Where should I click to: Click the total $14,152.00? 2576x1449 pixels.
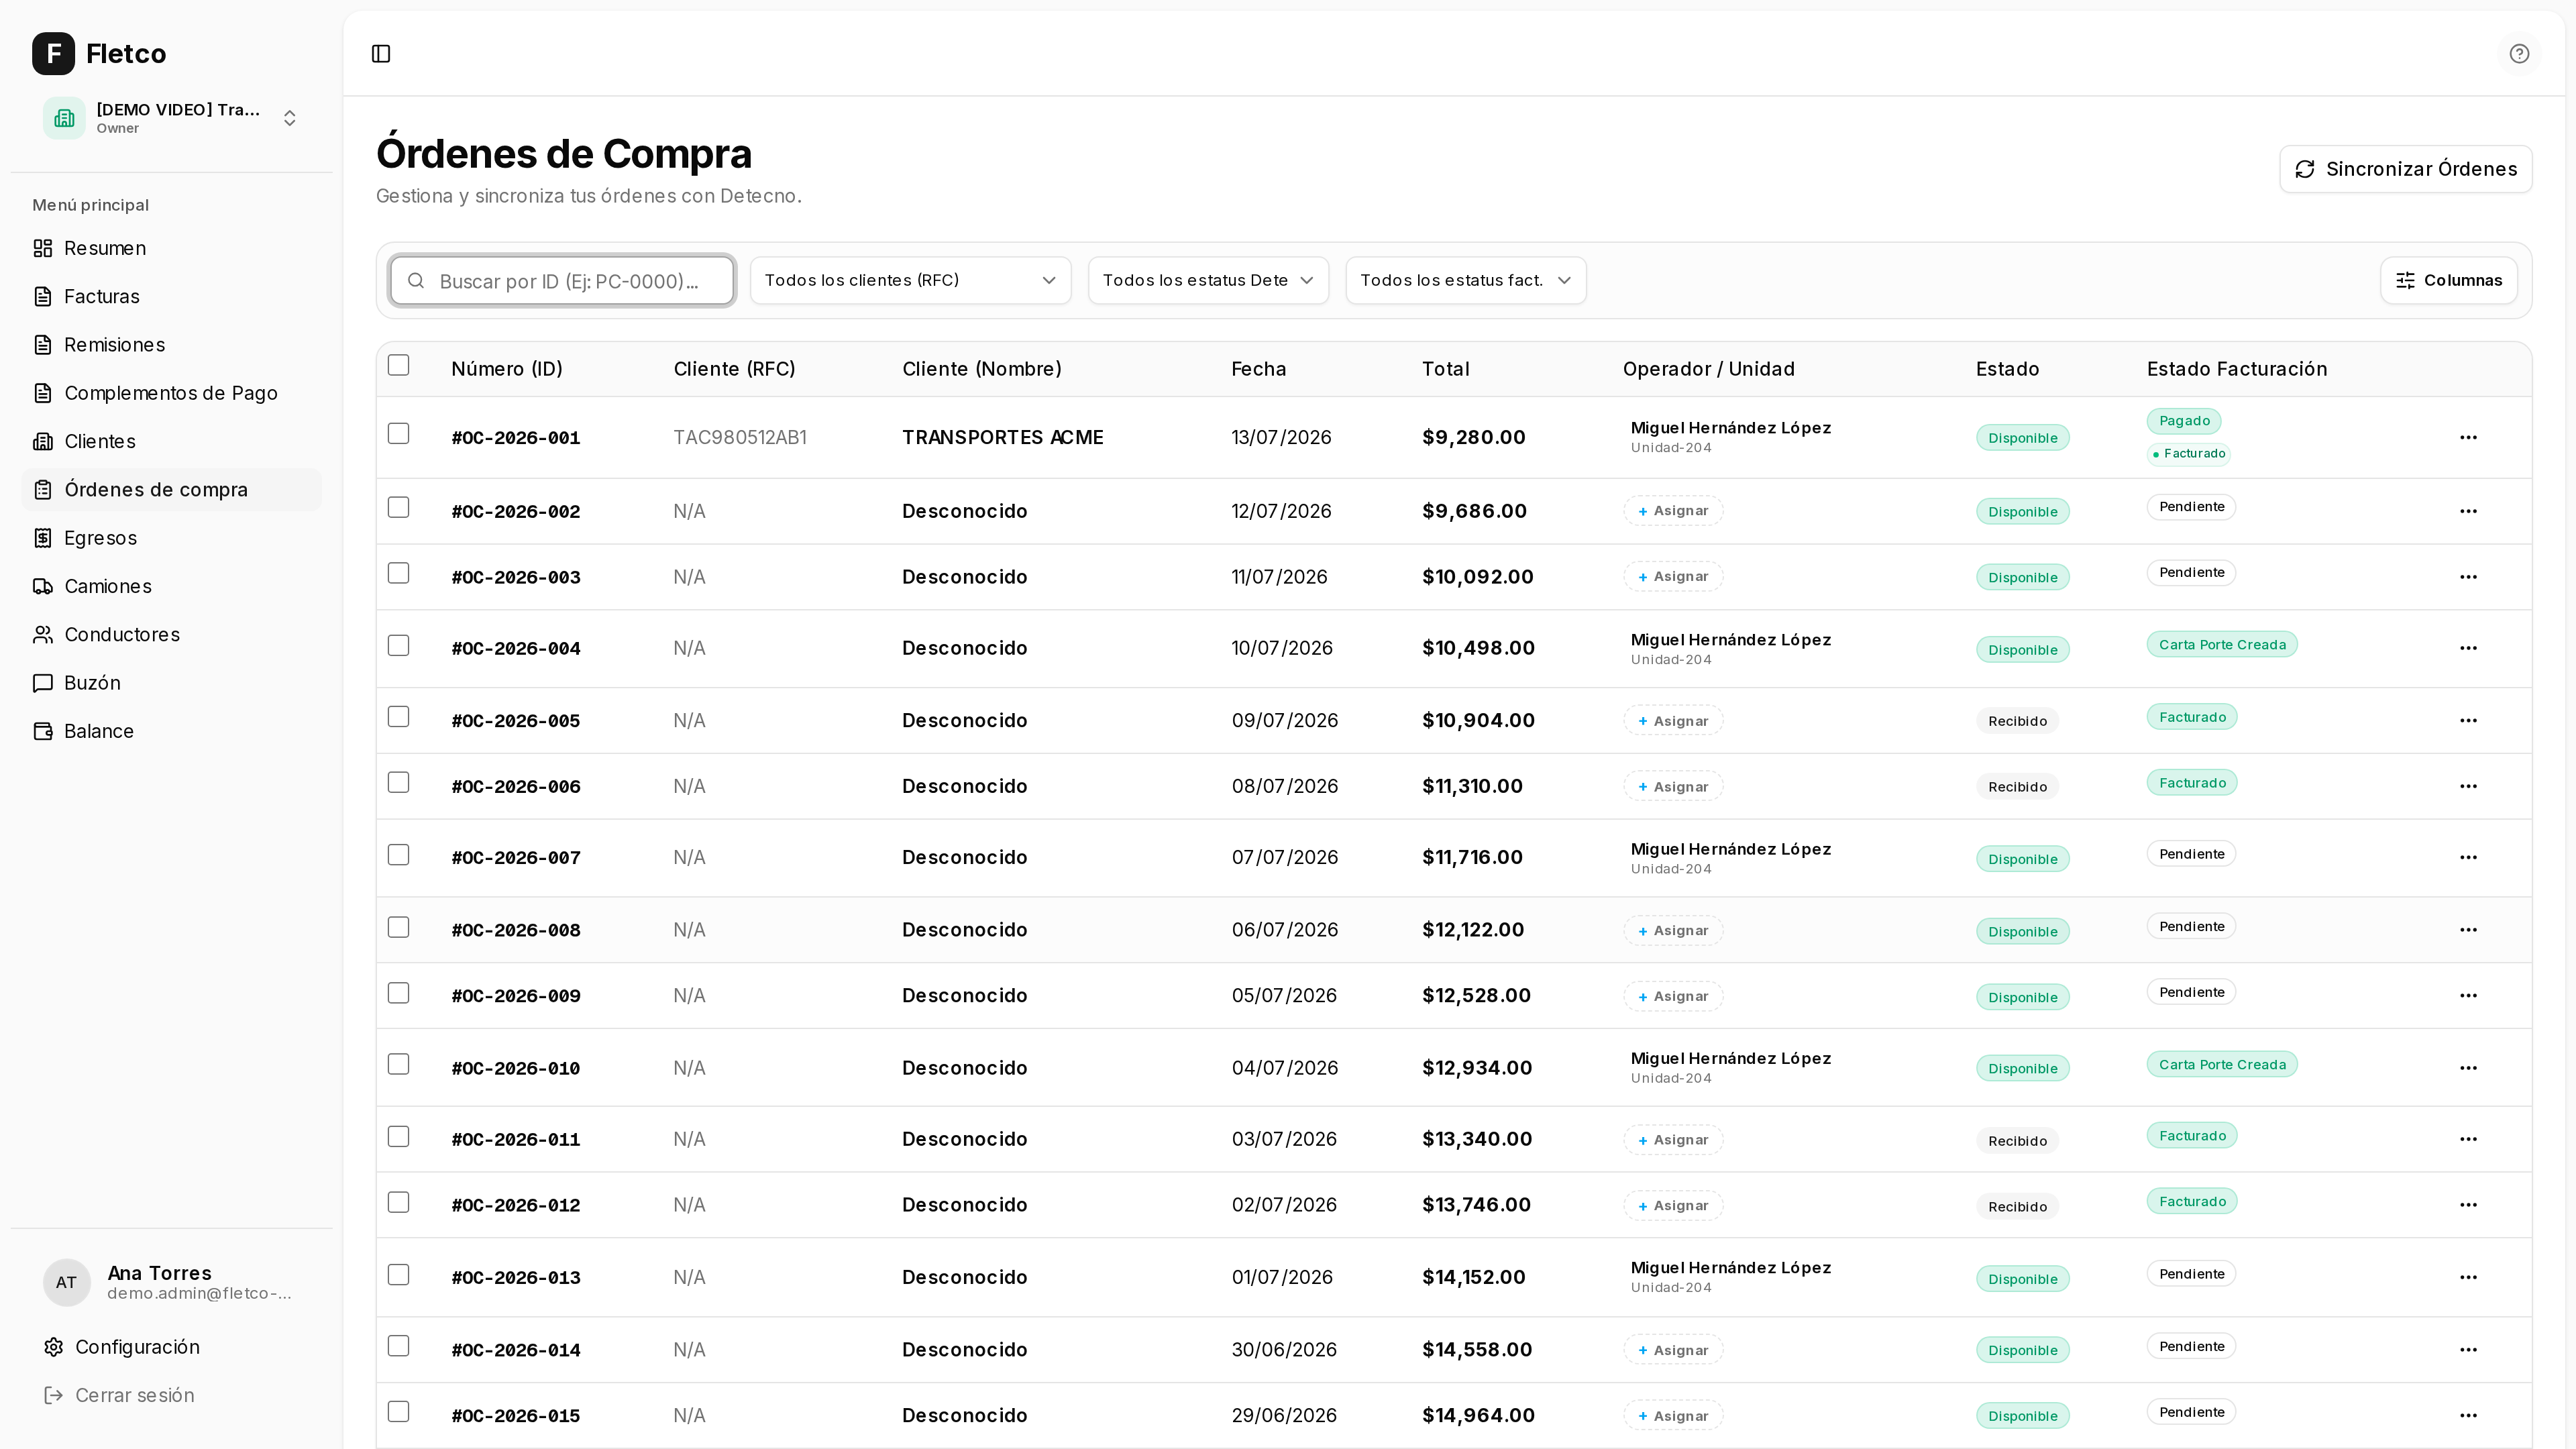coord(1474,1277)
